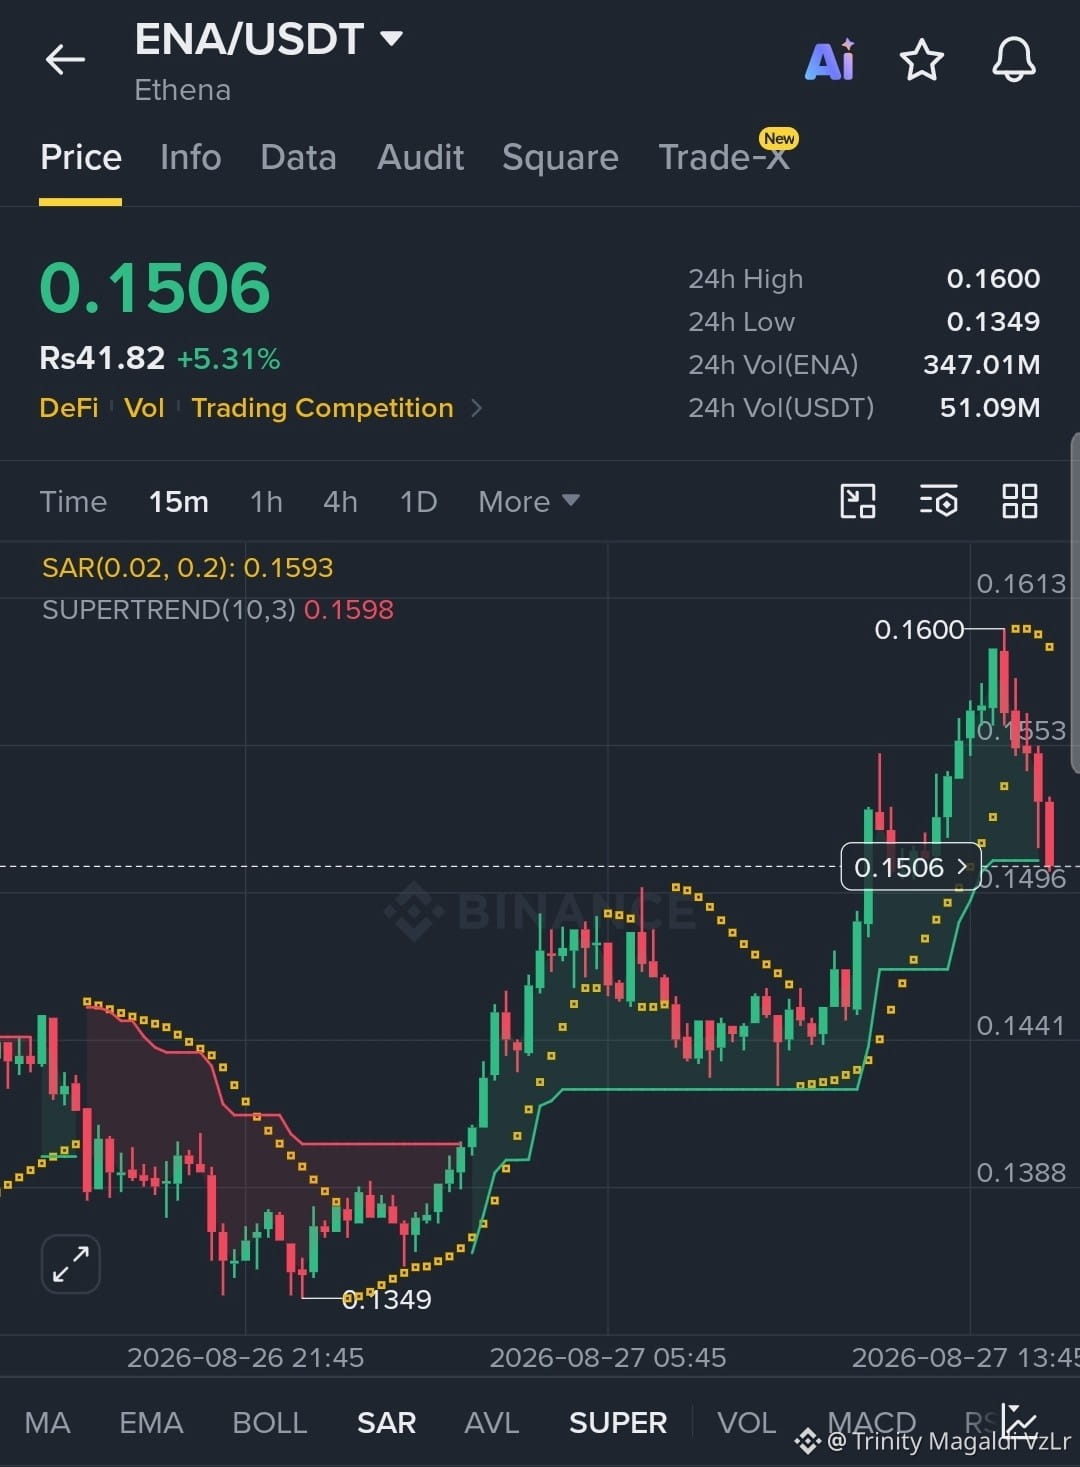Tap the back arrow icon
Viewport: 1080px width, 1467px height.
click(65, 60)
